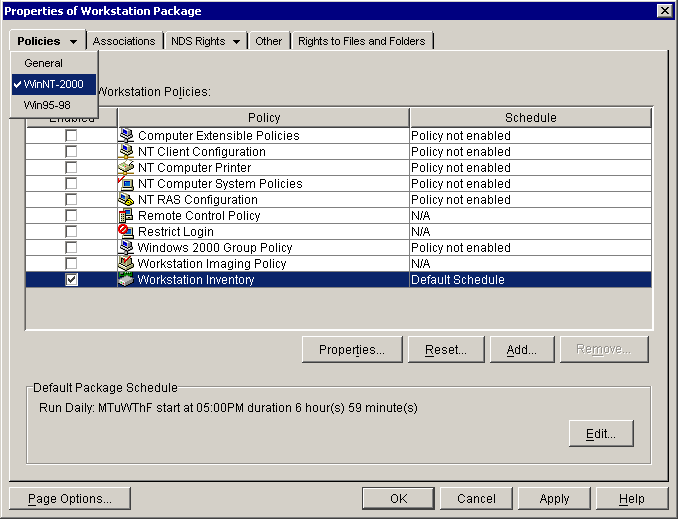Click the Apply button
The height and width of the screenshot is (519, 678).
(554, 499)
